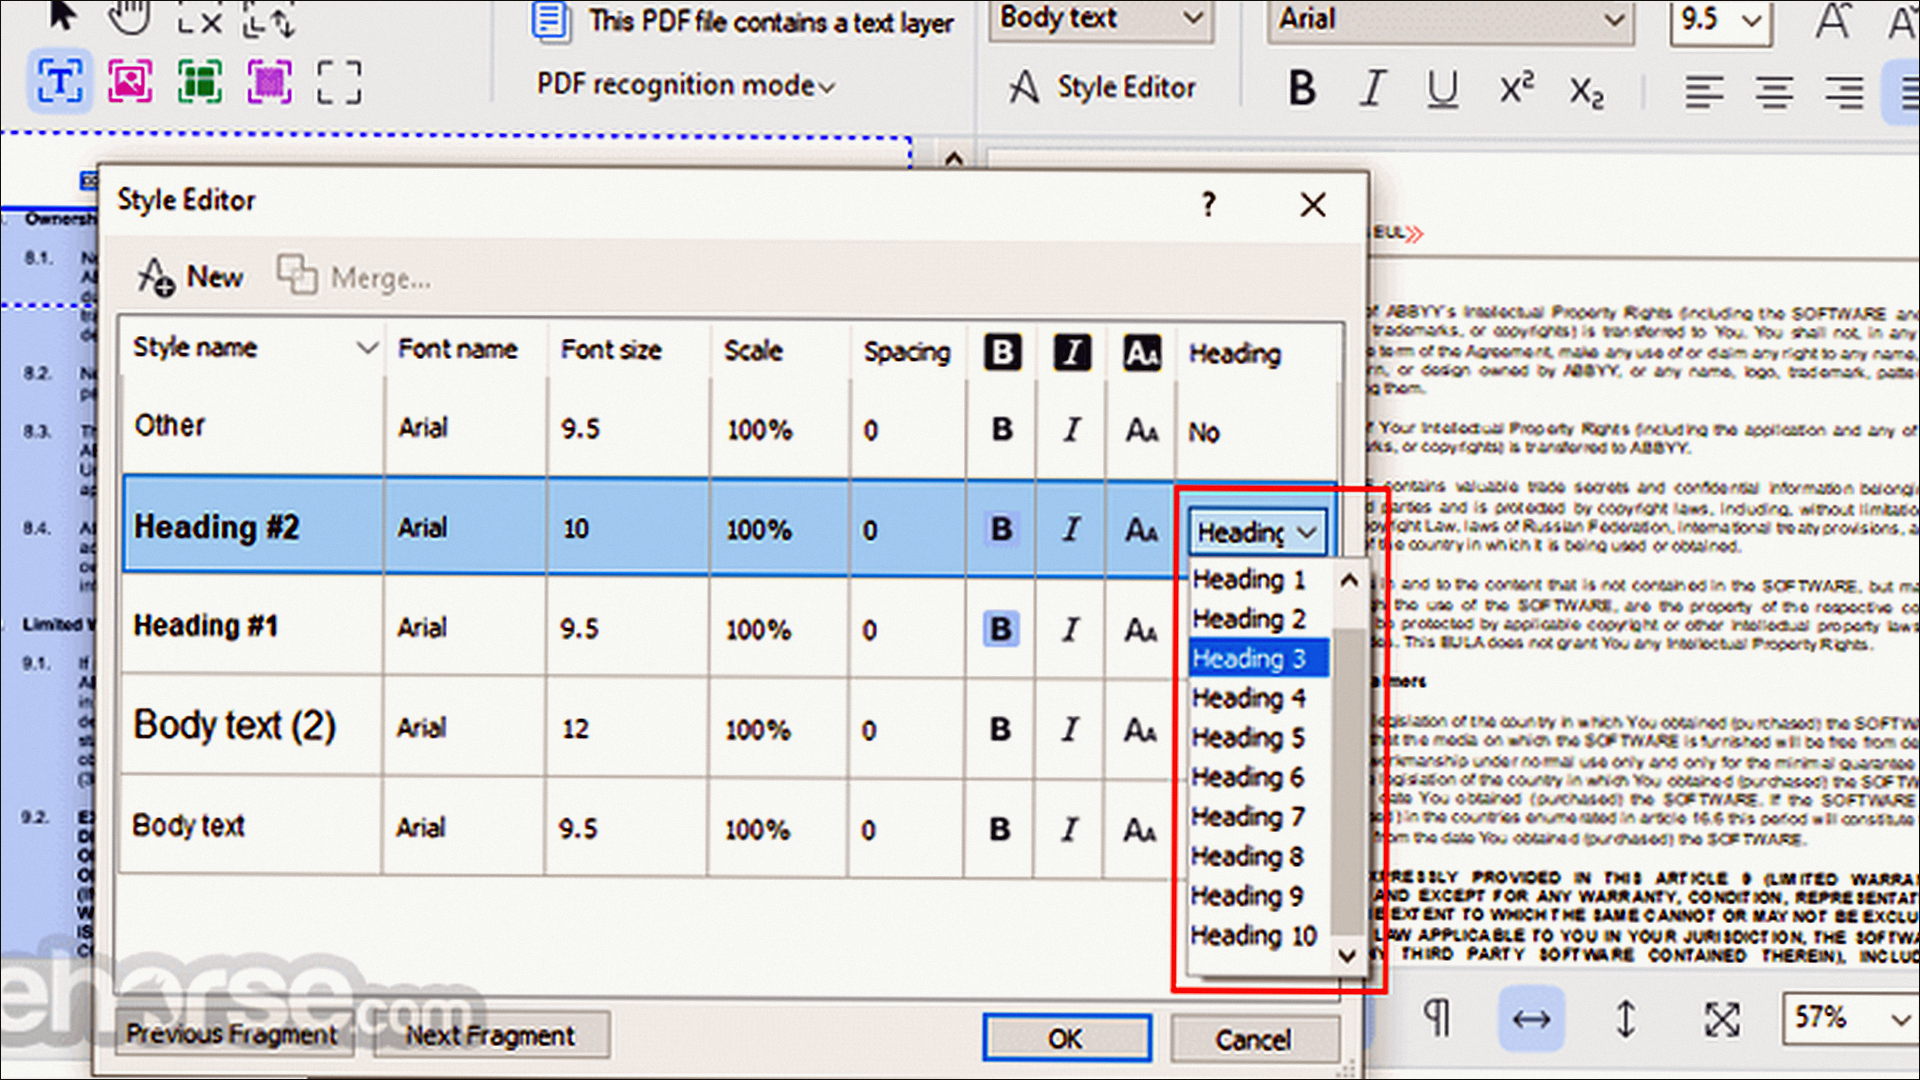Toggle bold for Heading #2 style
Viewport: 1920px width, 1080px height.
(x=1001, y=529)
